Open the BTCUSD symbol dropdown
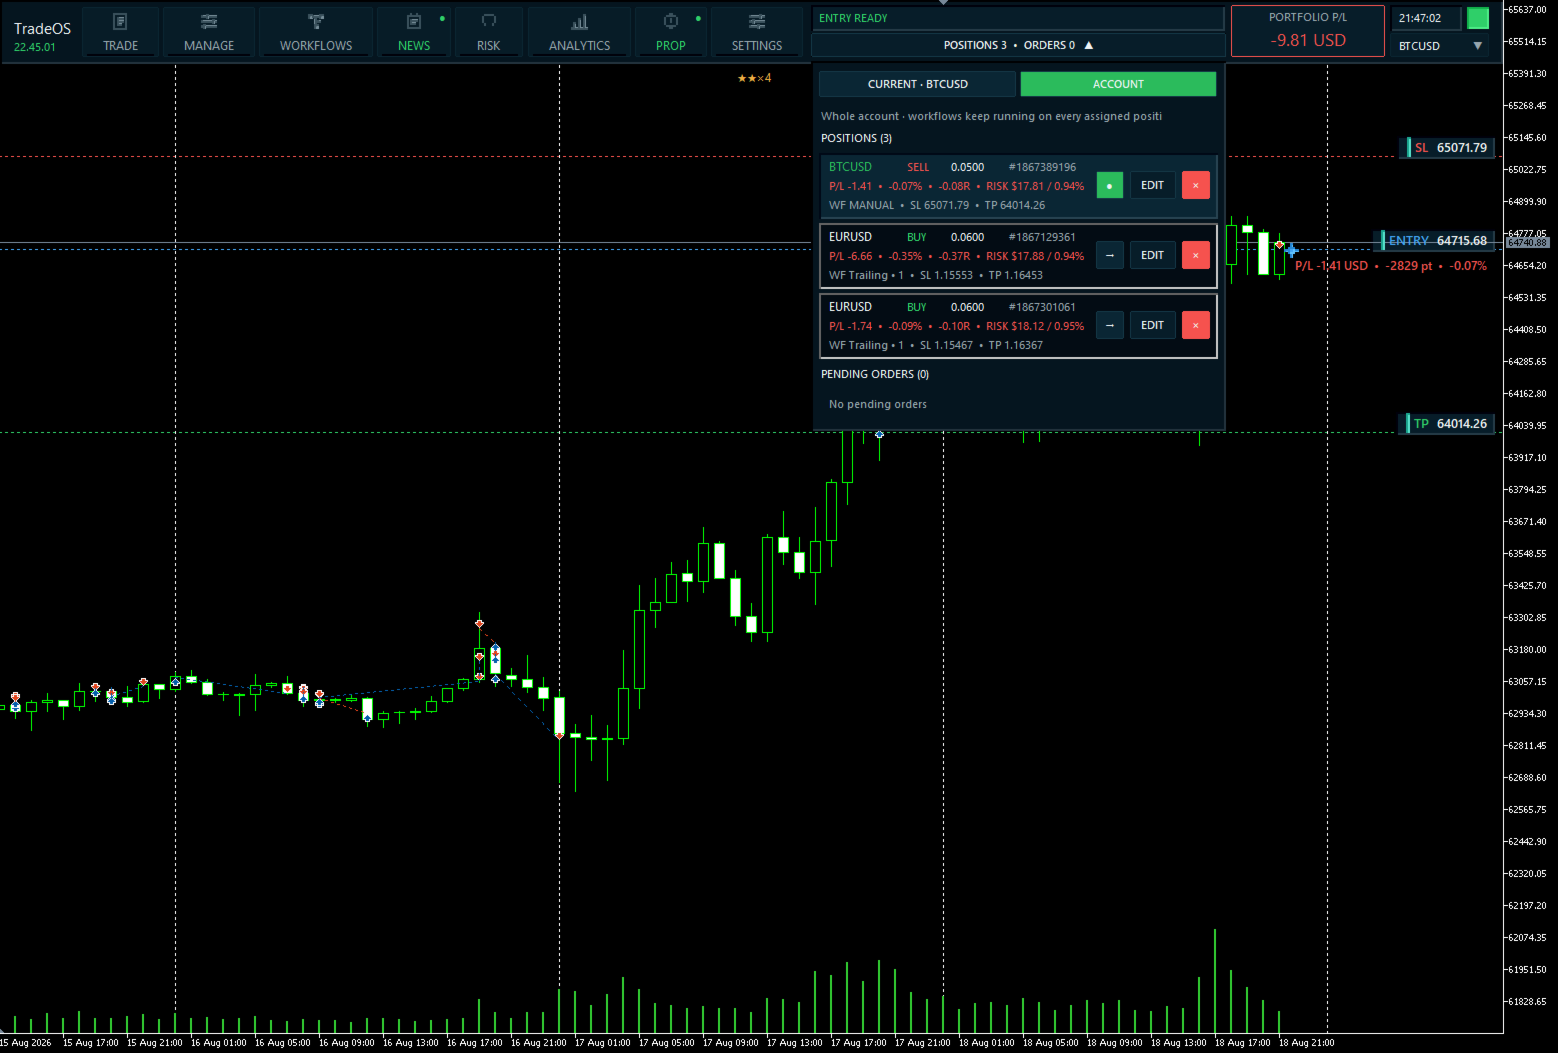1558x1053 pixels. [1440, 46]
